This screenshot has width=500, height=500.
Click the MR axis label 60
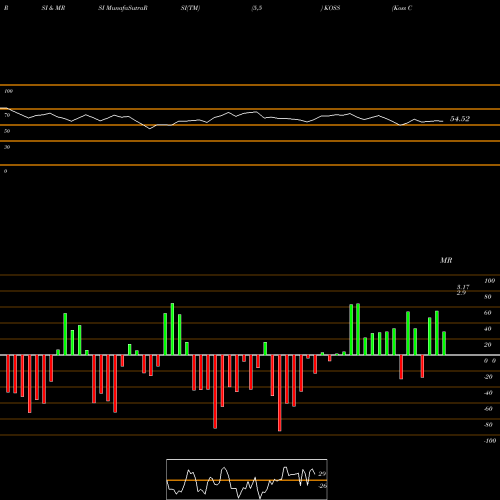488,313
